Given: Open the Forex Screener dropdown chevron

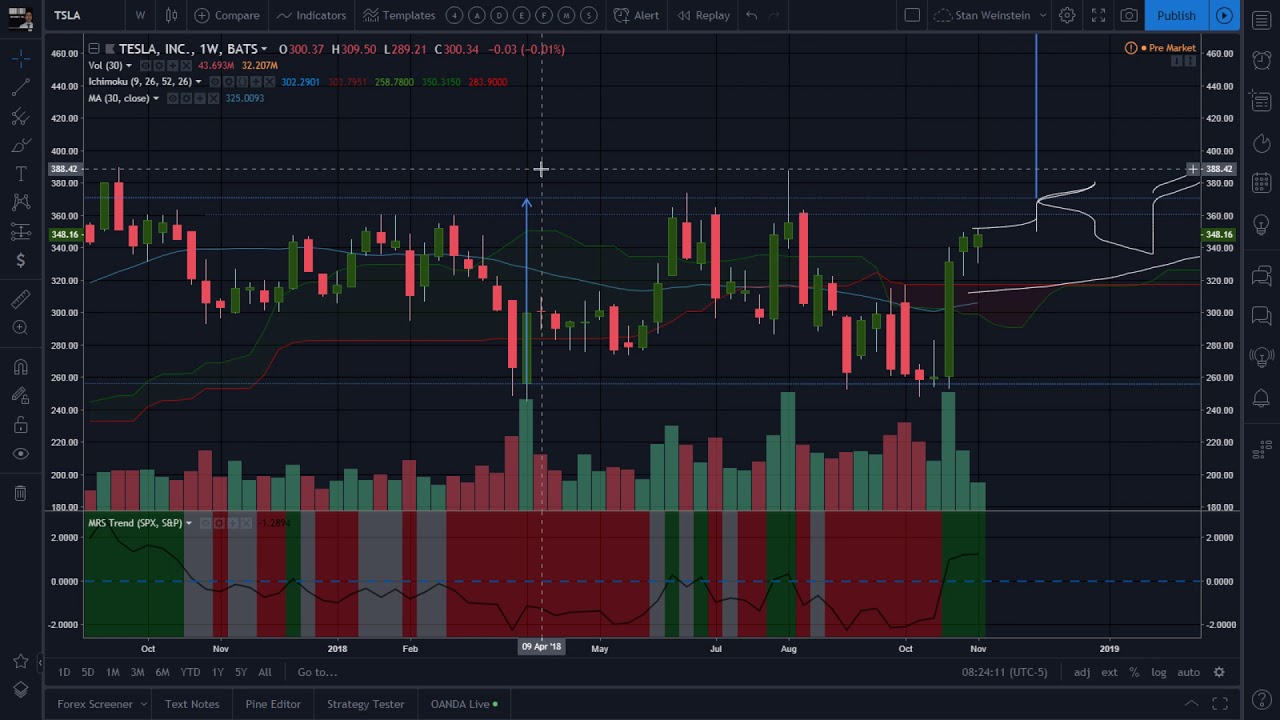Looking at the screenshot, I should [x=143, y=704].
